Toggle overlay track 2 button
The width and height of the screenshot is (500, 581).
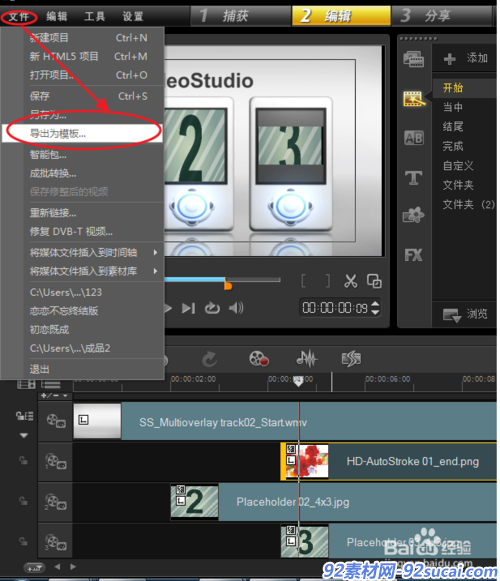click(x=56, y=502)
